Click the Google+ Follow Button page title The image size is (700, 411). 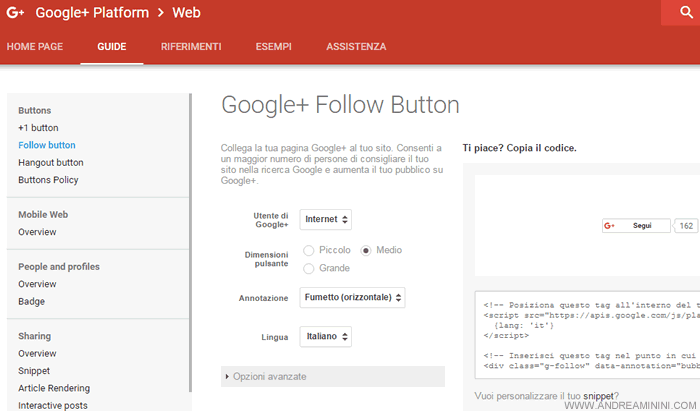(x=340, y=105)
